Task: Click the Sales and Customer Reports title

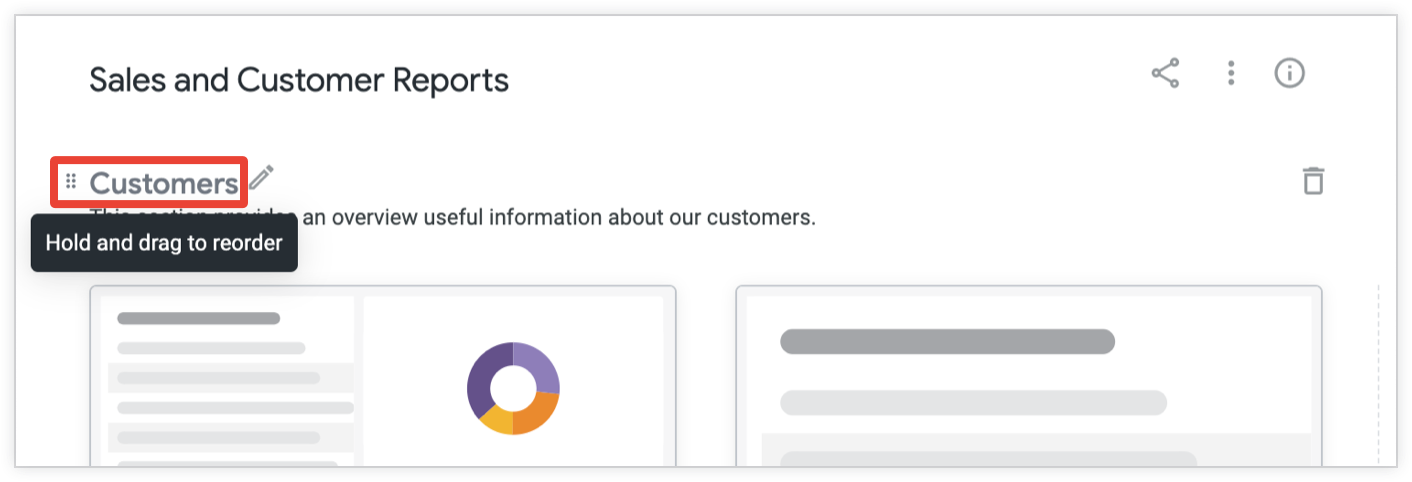Action: 299,79
